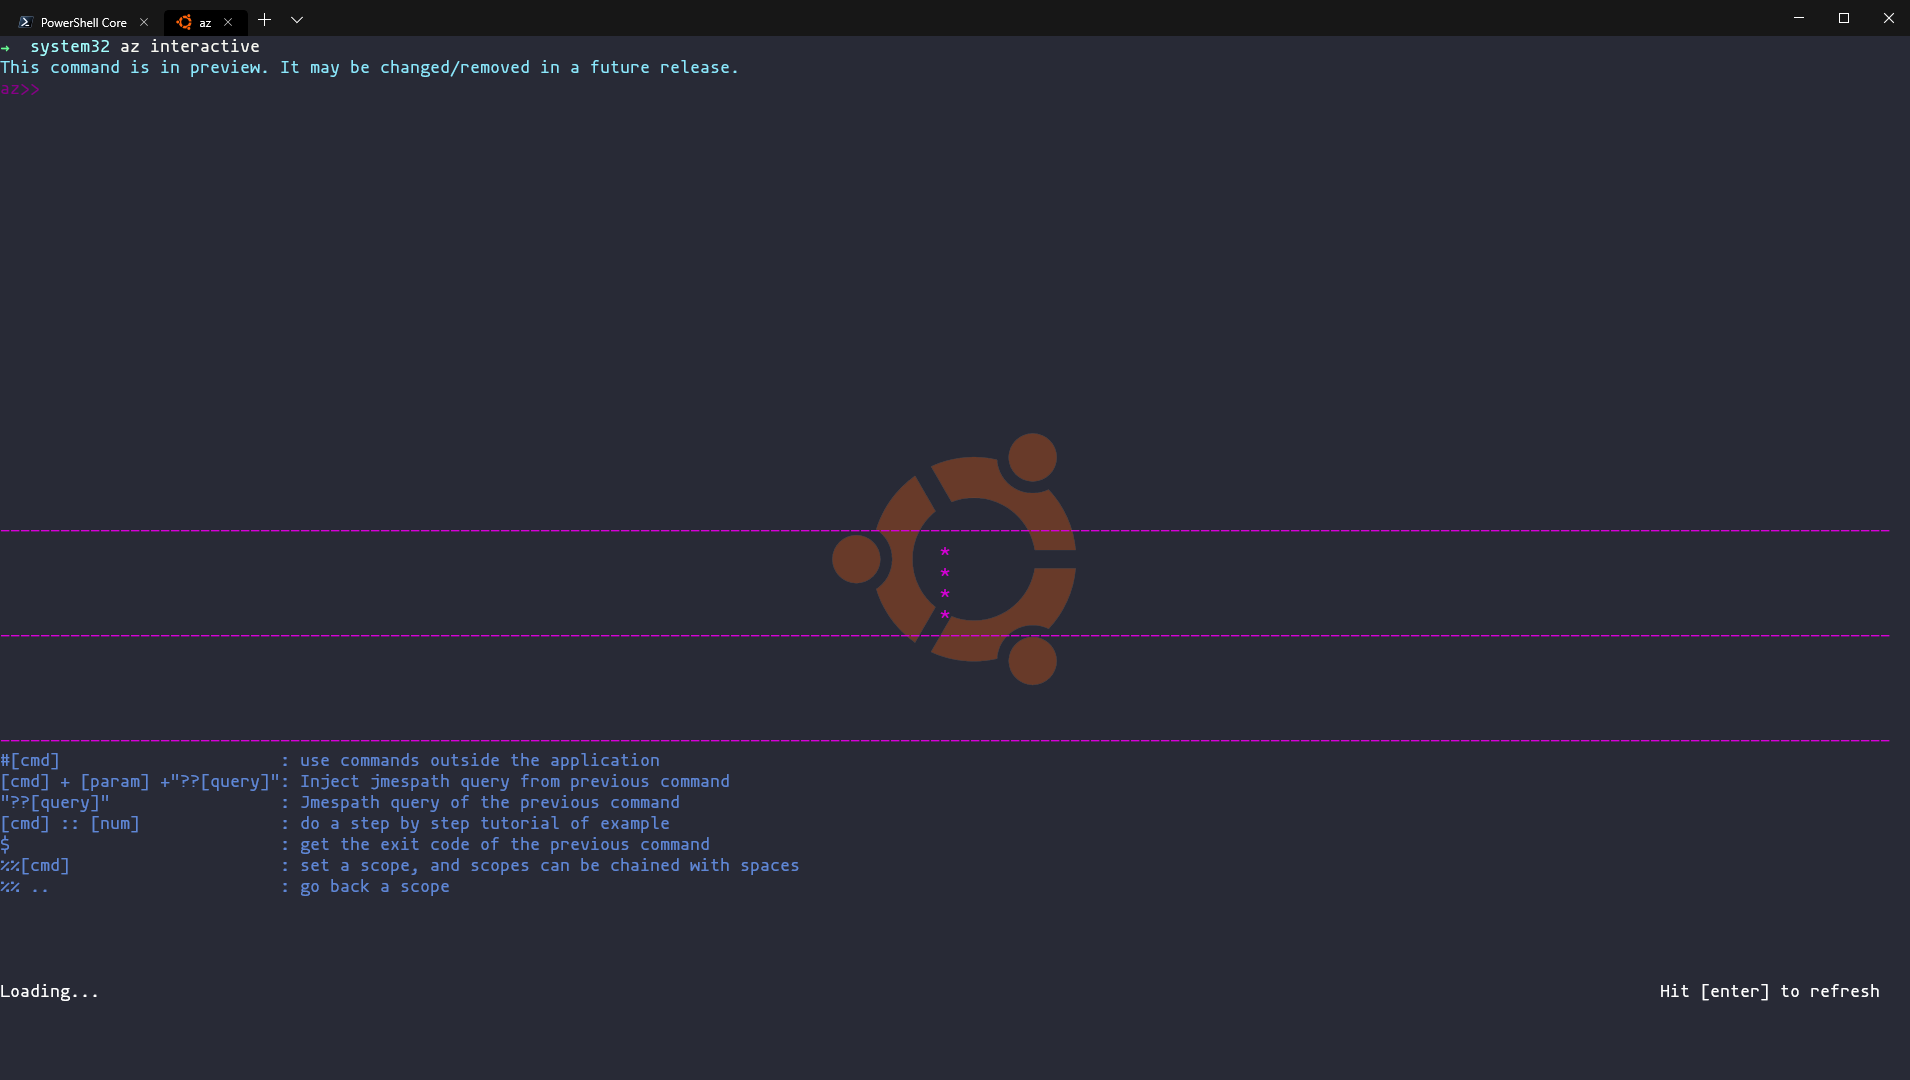
Task: Click 'set a scope' description text
Action: 550,865
